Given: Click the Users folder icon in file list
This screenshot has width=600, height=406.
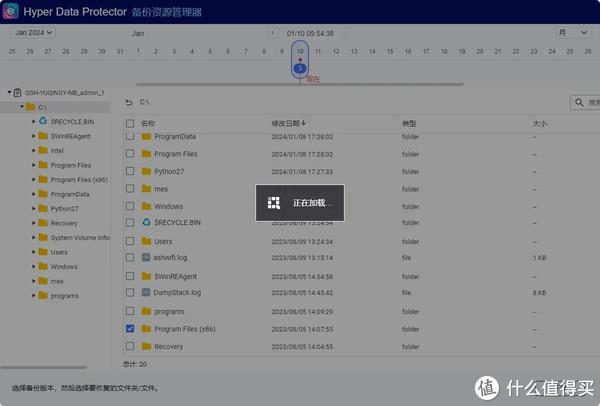Looking at the screenshot, I should pos(146,241).
